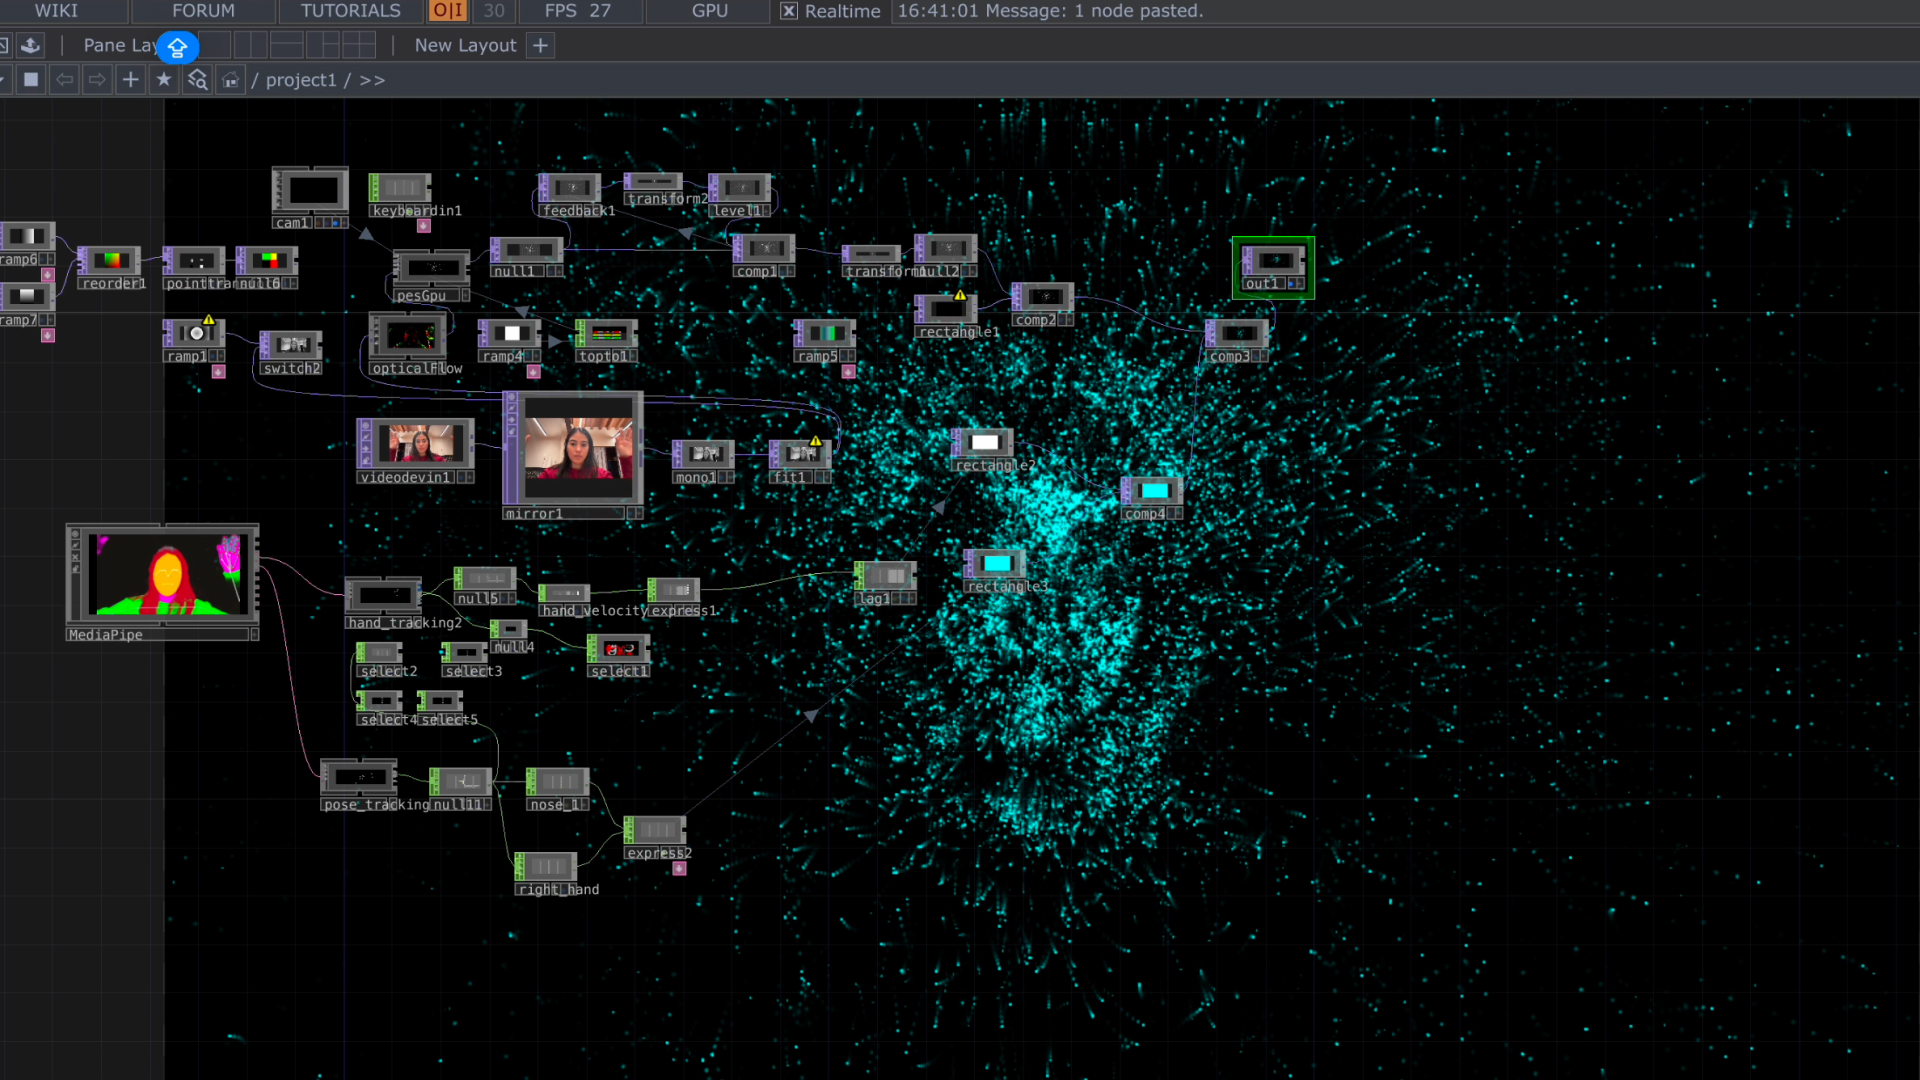Open the operator search magnifier icon
The image size is (1920, 1080).
[197, 80]
